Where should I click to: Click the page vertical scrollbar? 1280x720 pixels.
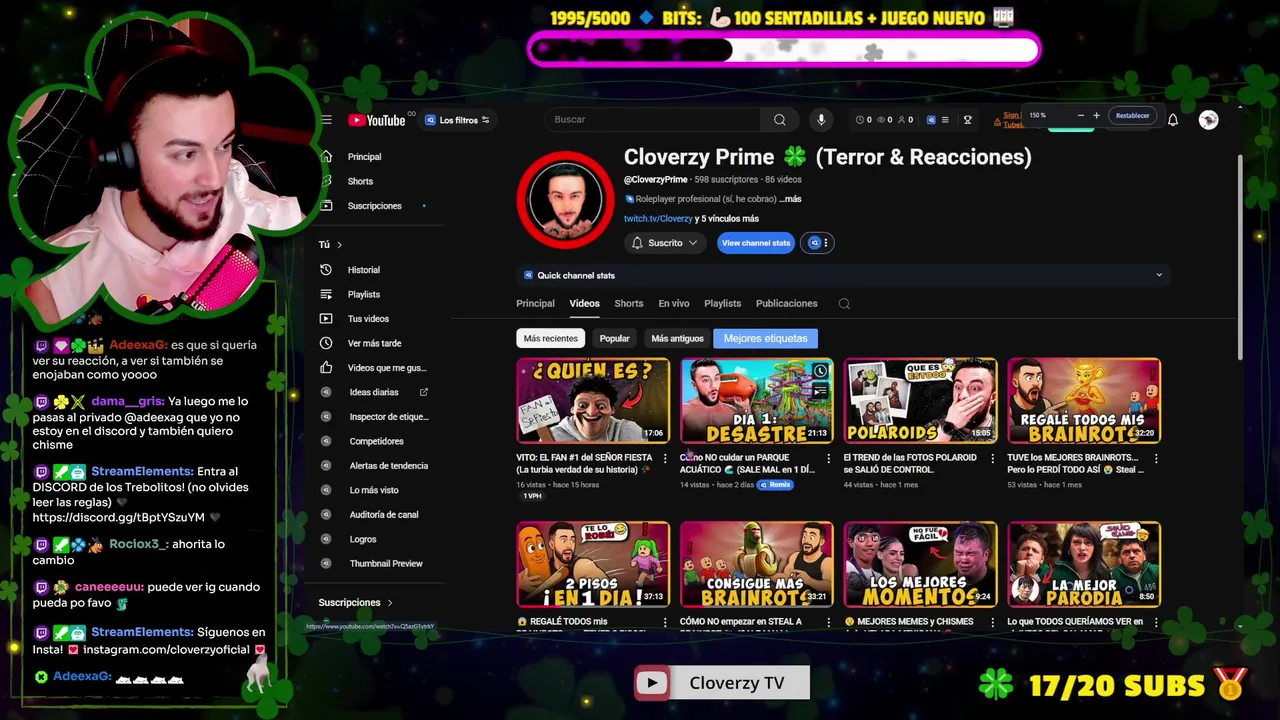coord(1240,258)
